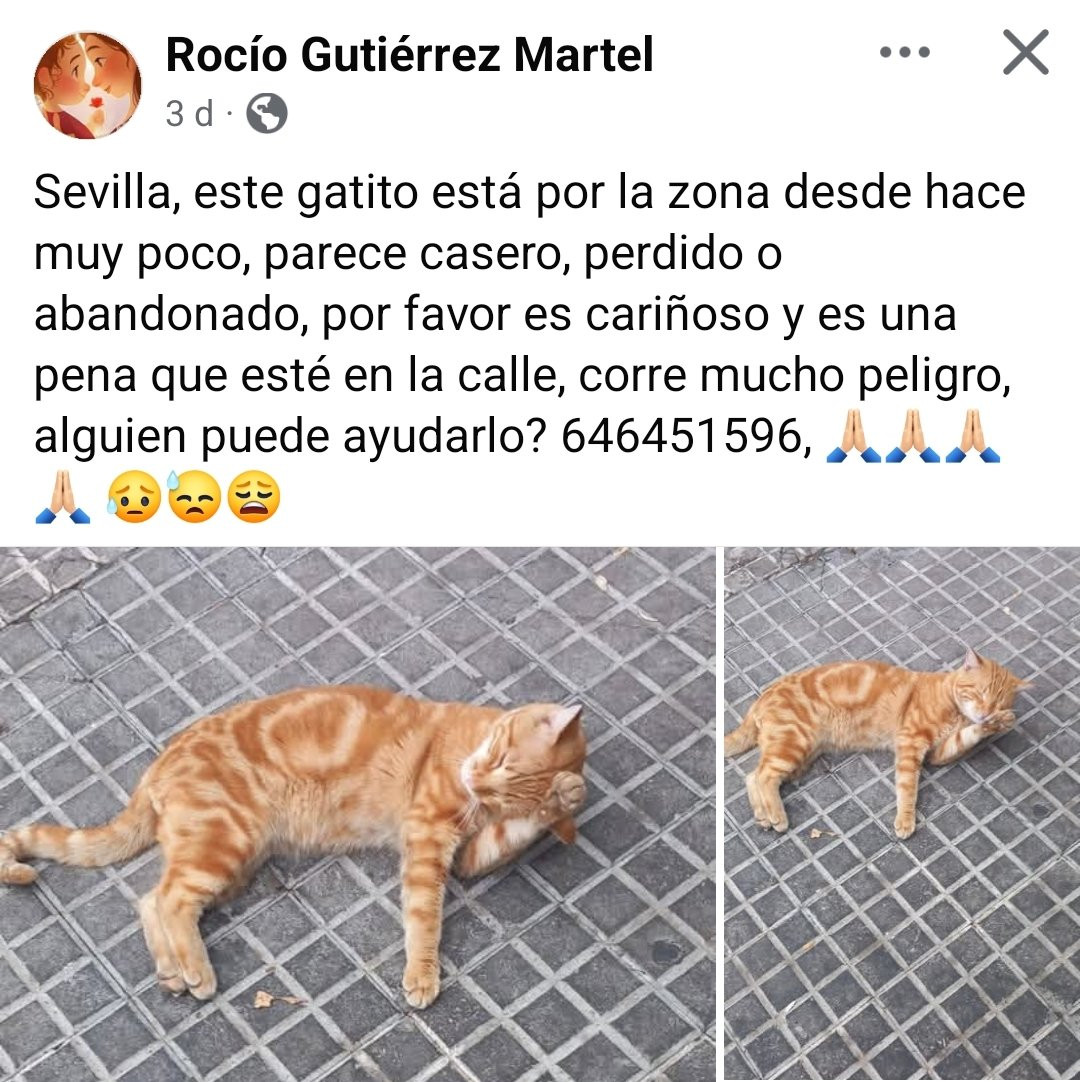Visit the Rocío Gutiérrez Martel profile name link
The width and height of the screenshot is (1080, 1082).
[409, 55]
